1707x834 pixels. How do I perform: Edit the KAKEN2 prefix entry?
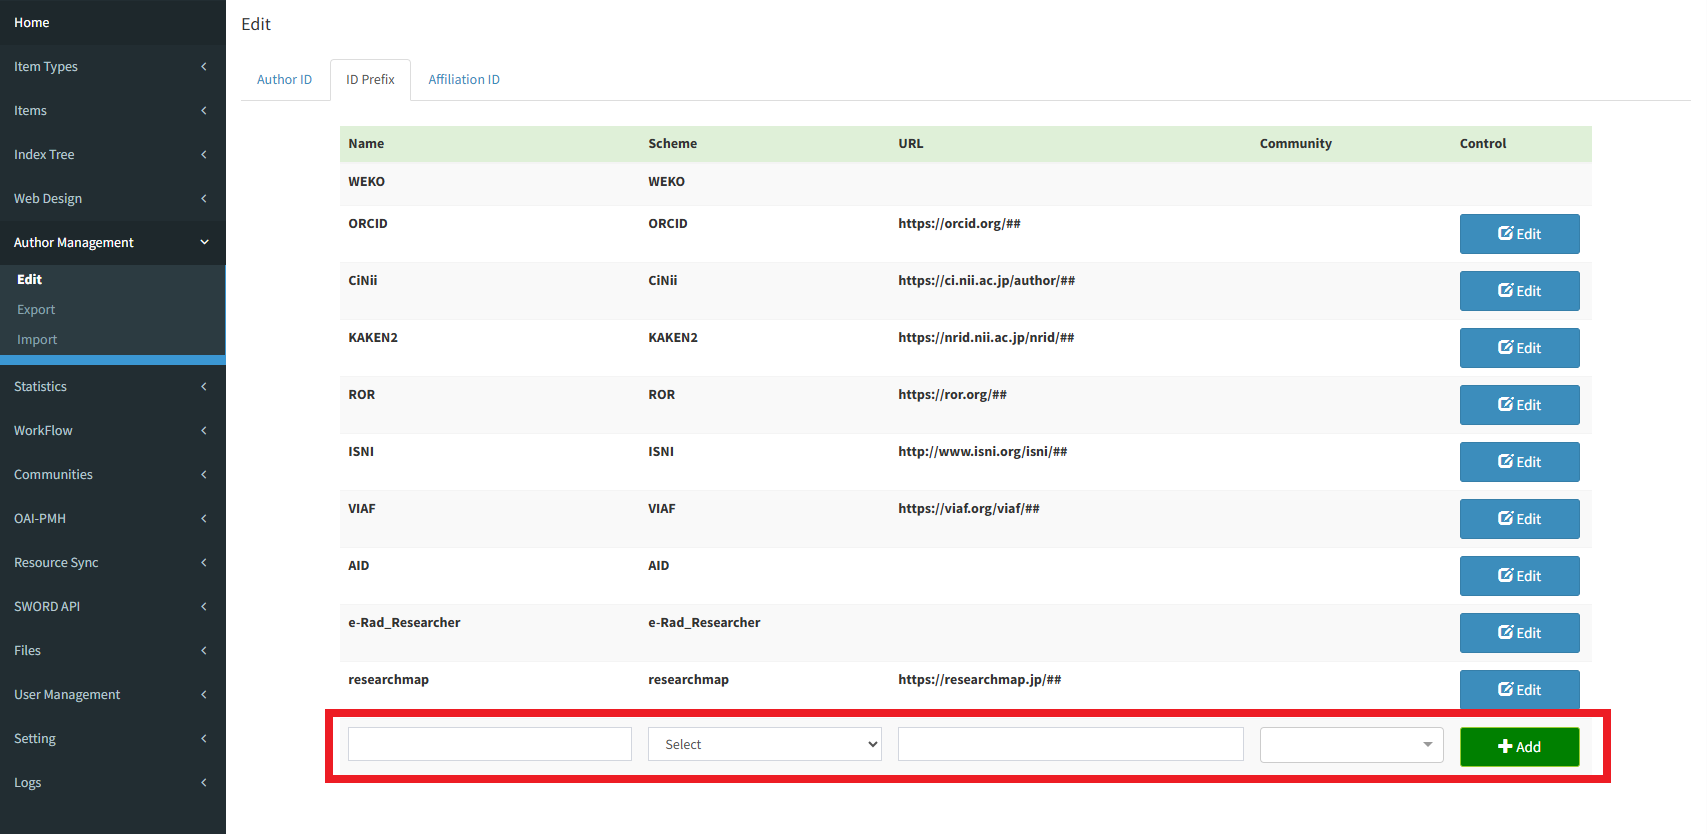pos(1518,348)
